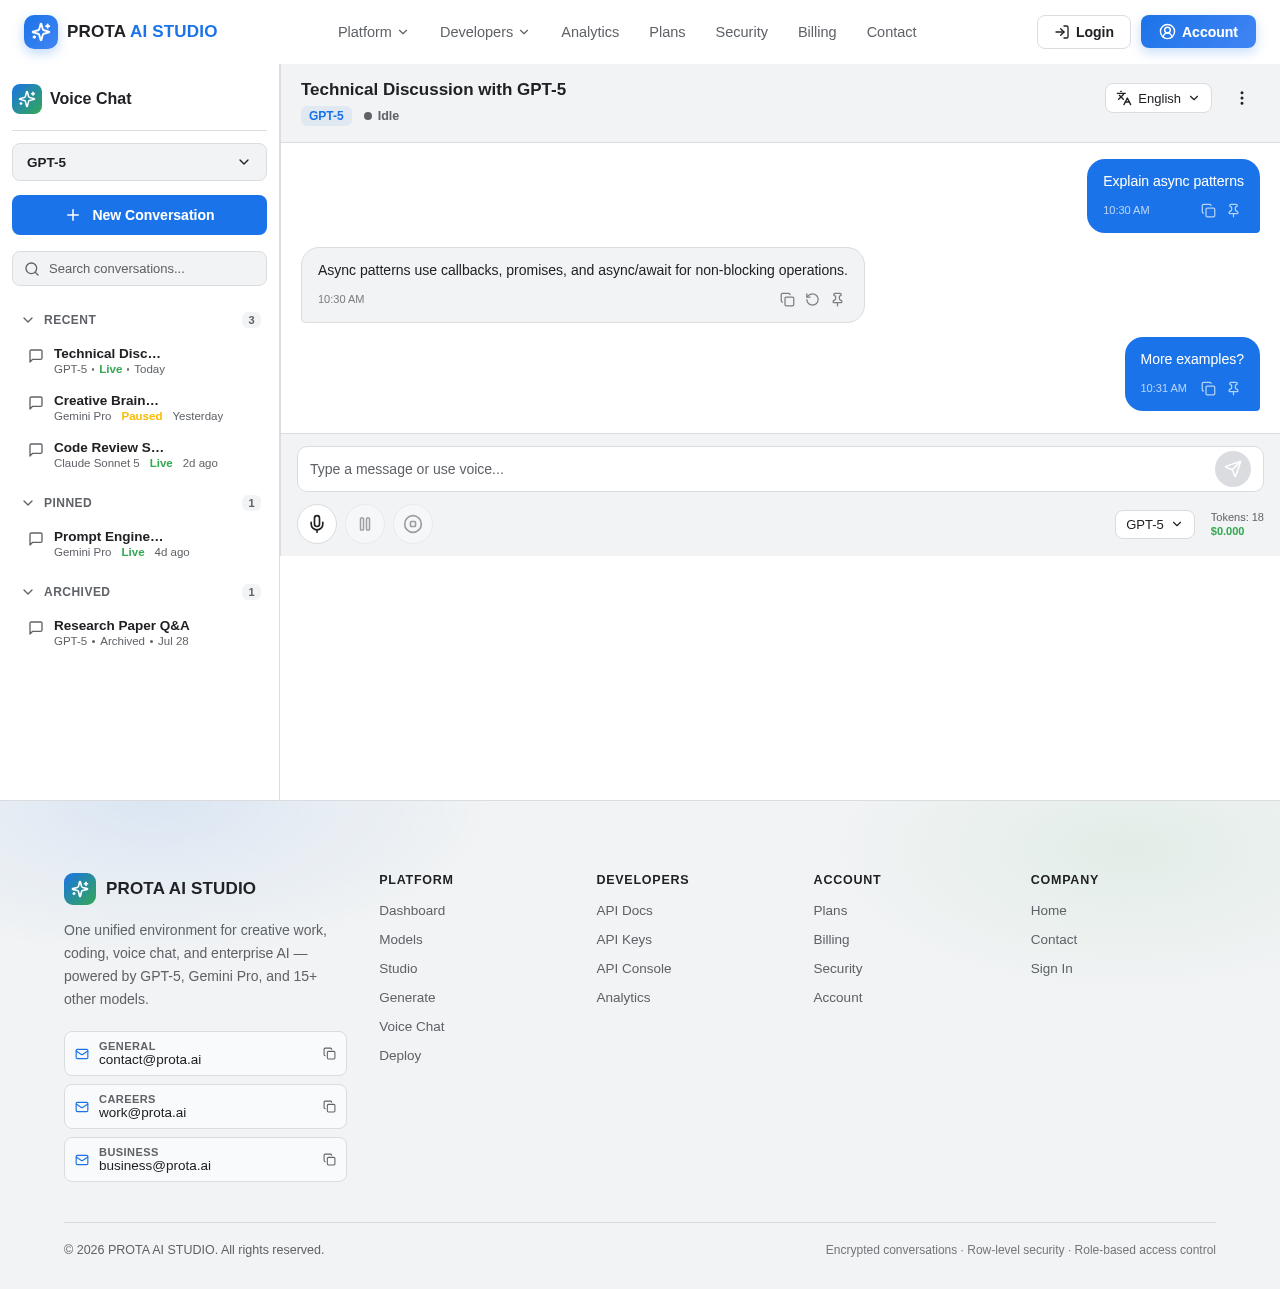Click the blue Account button
Viewport: 1280px width, 1289px height.
(x=1198, y=32)
